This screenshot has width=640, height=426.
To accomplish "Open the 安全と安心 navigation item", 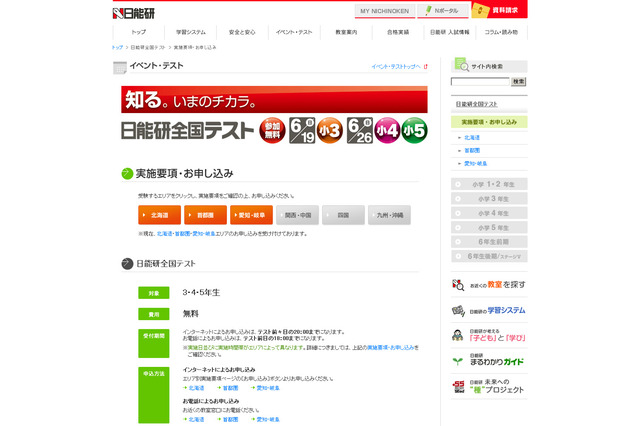I will point(242,32).
